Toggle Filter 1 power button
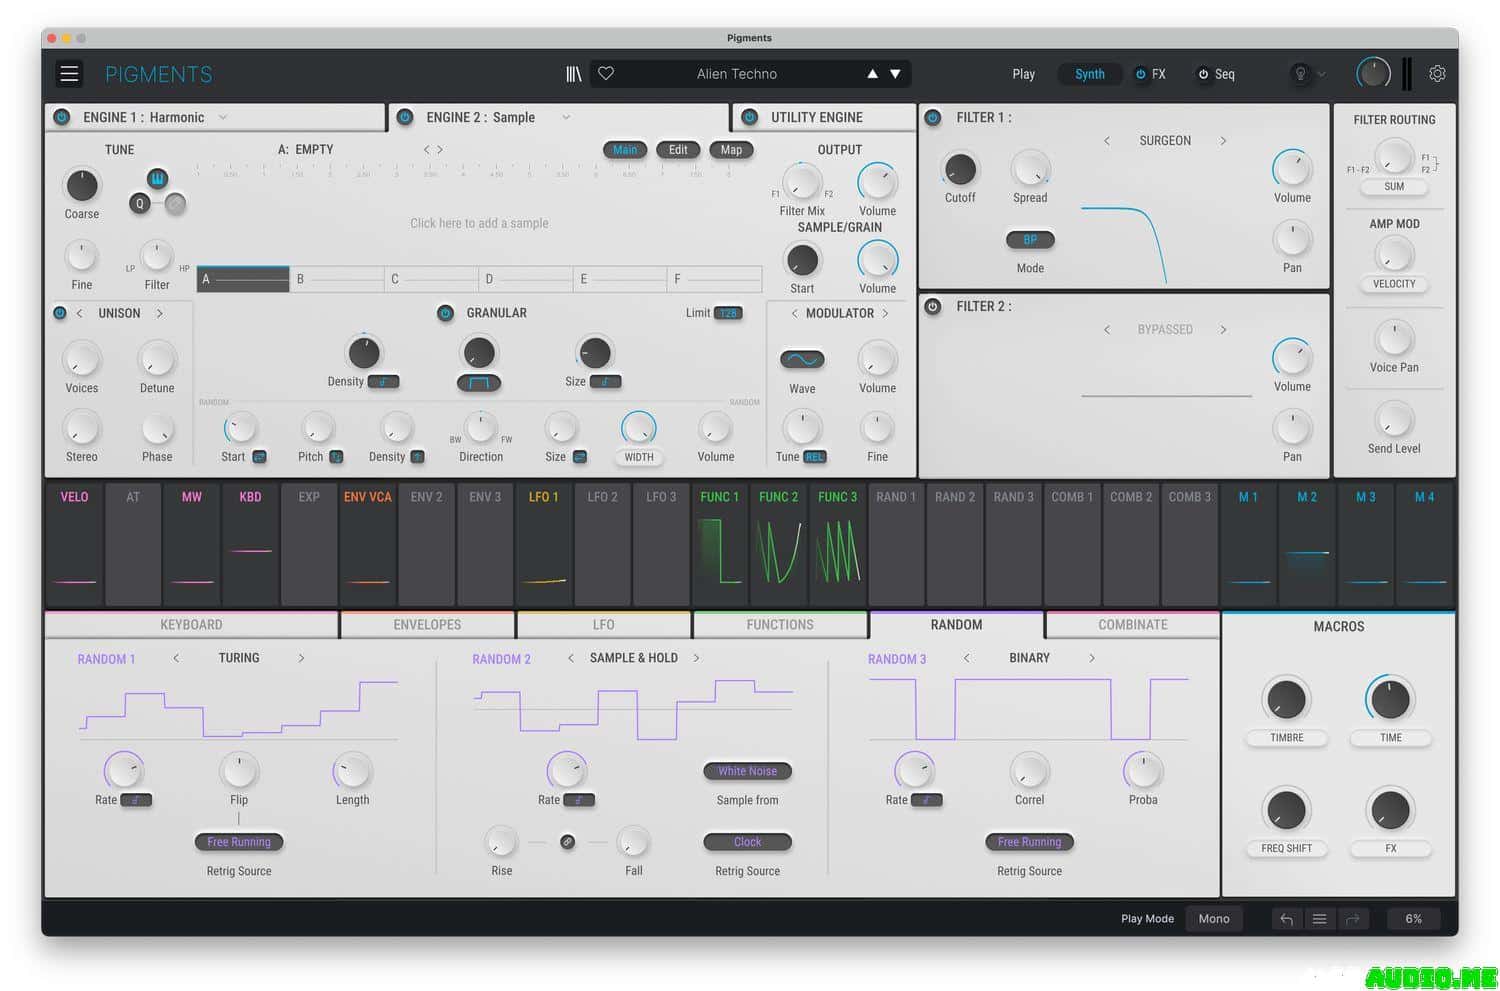The image size is (1500, 991). tap(933, 117)
